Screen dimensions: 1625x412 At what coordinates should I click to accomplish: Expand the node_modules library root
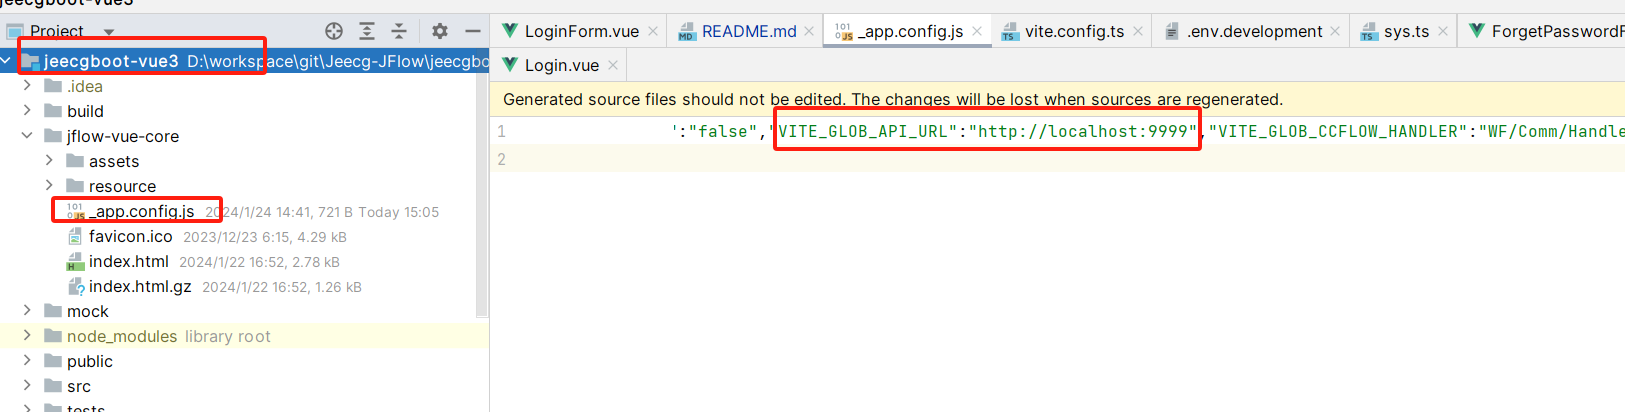click(x=27, y=336)
